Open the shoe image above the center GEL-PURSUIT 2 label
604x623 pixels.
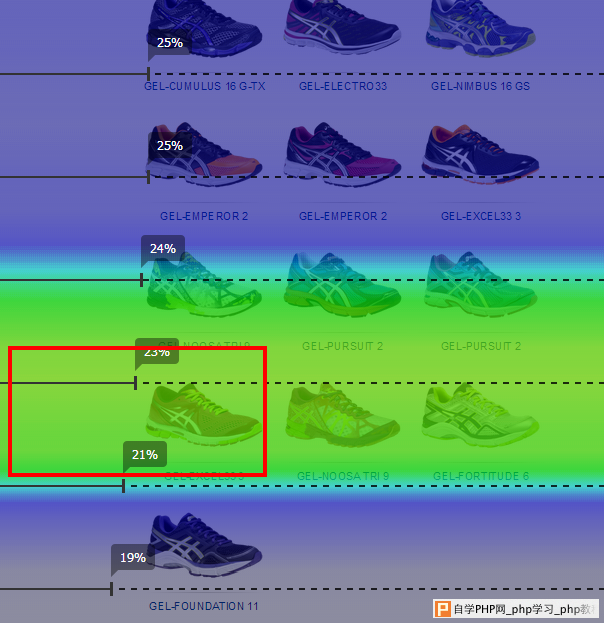[x=342, y=285]
